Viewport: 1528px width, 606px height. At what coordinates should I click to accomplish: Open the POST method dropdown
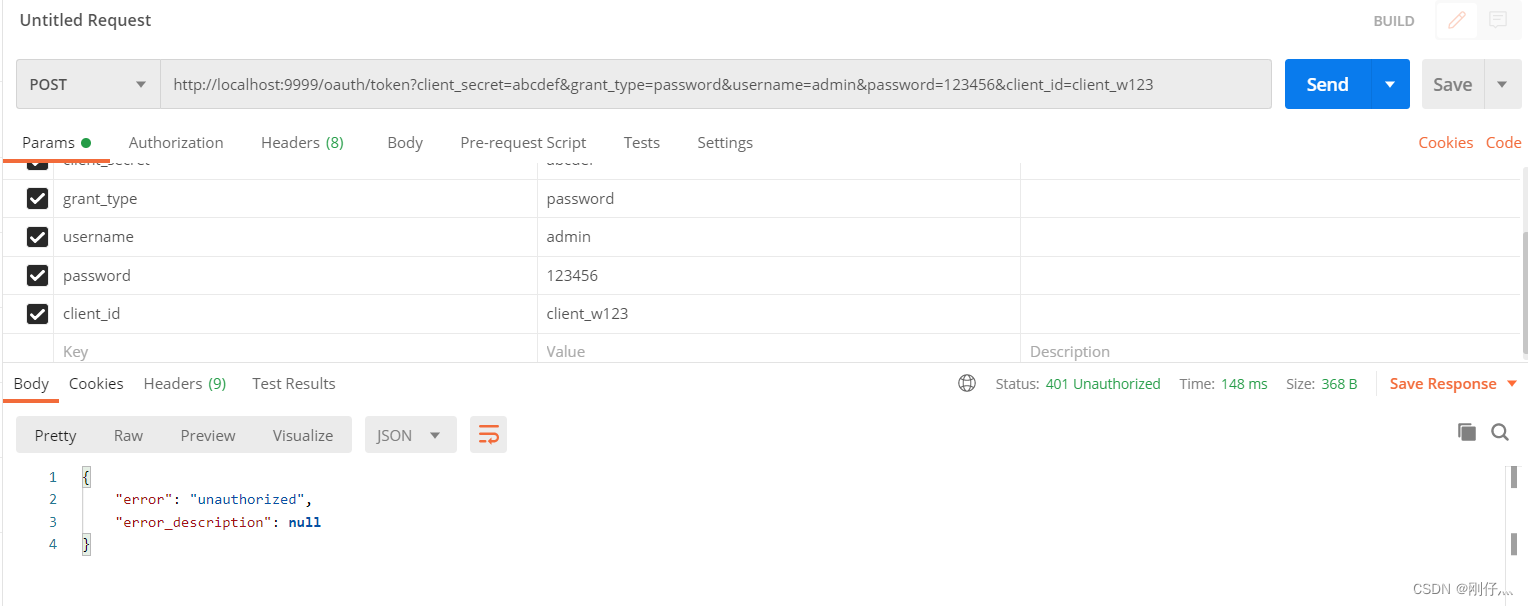pyautogui.click(x=88, y=84)
